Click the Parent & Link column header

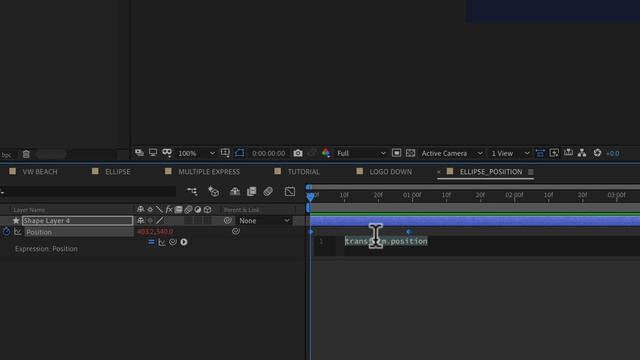pos(241,210)
